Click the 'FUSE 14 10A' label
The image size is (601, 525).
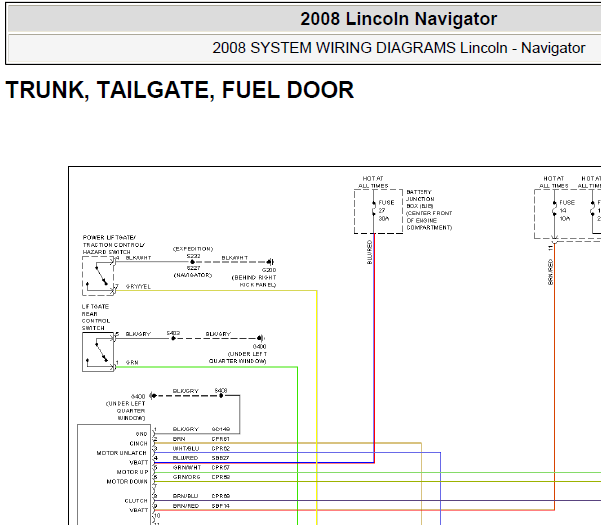click(x=567, y=210)
